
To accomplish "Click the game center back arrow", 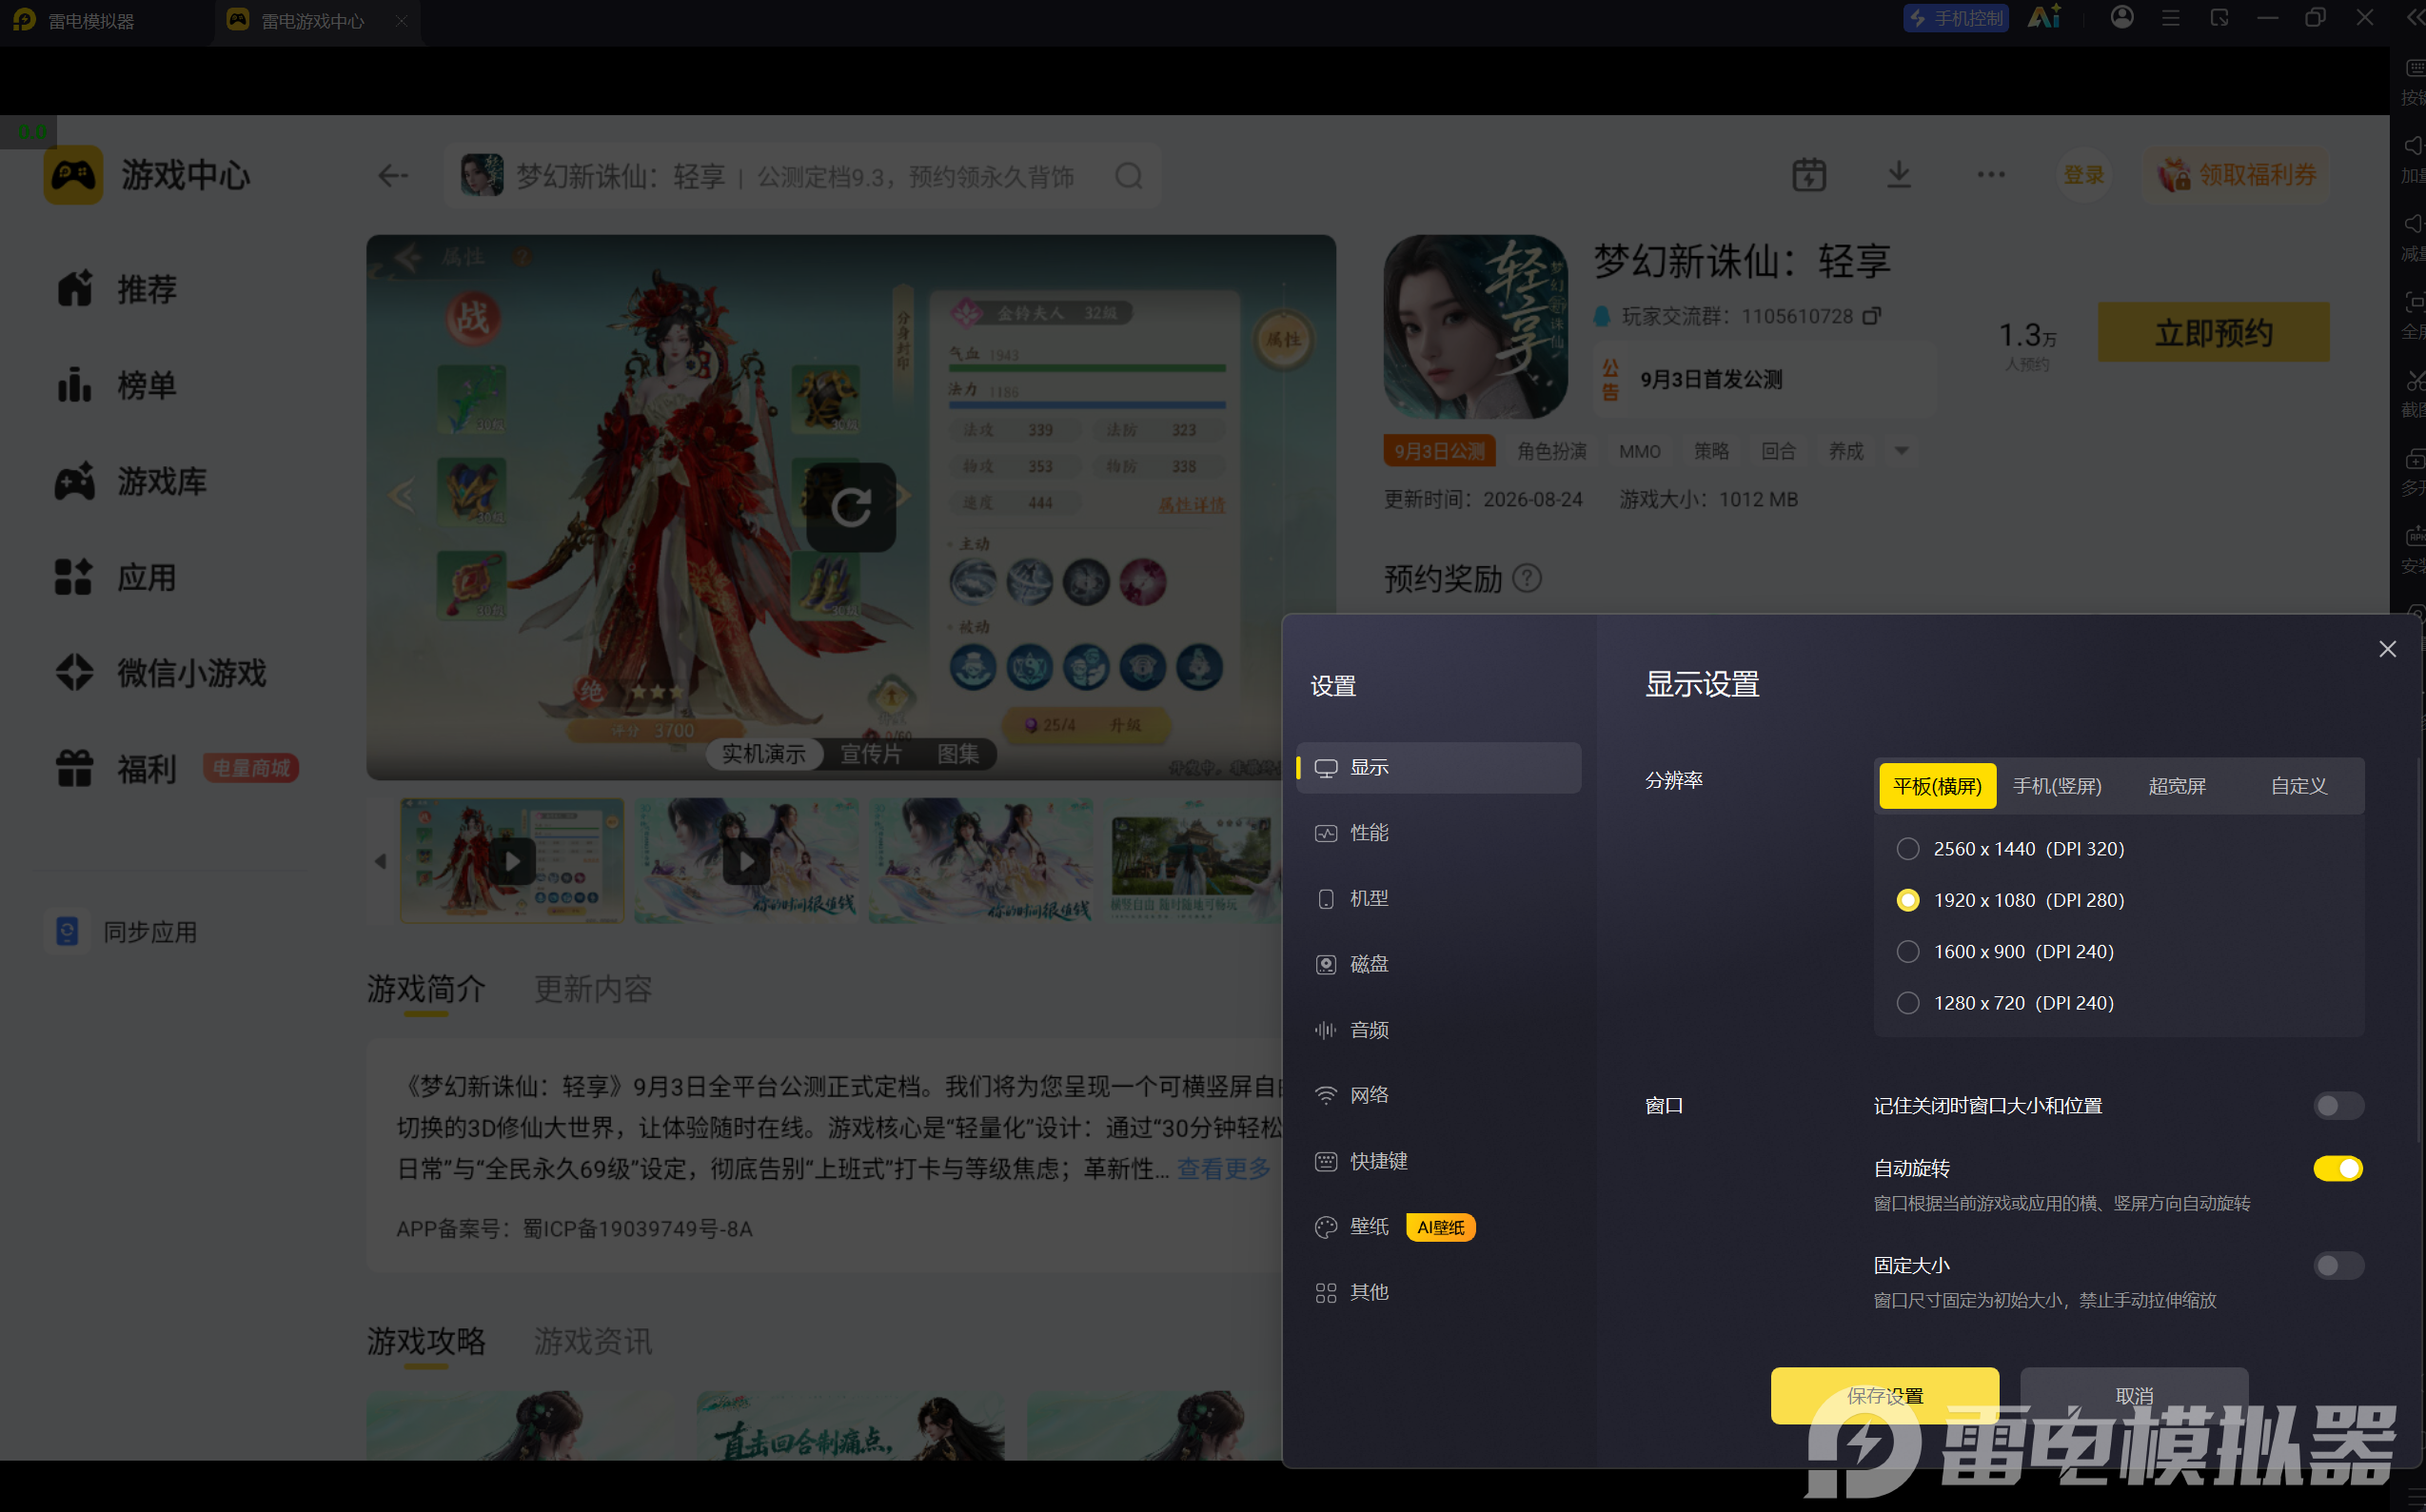I will pyautogui.click(x=392, y=176).
